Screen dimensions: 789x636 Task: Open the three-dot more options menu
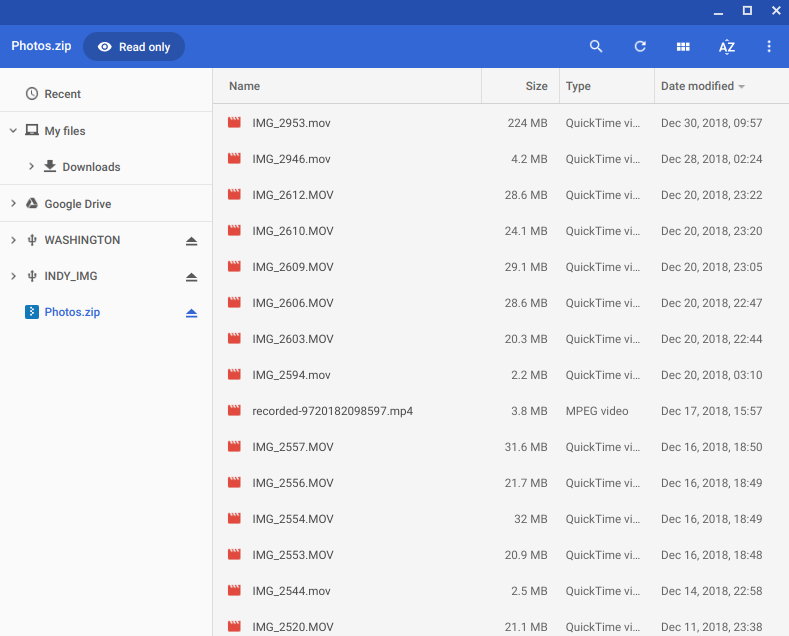coord(769,47)
